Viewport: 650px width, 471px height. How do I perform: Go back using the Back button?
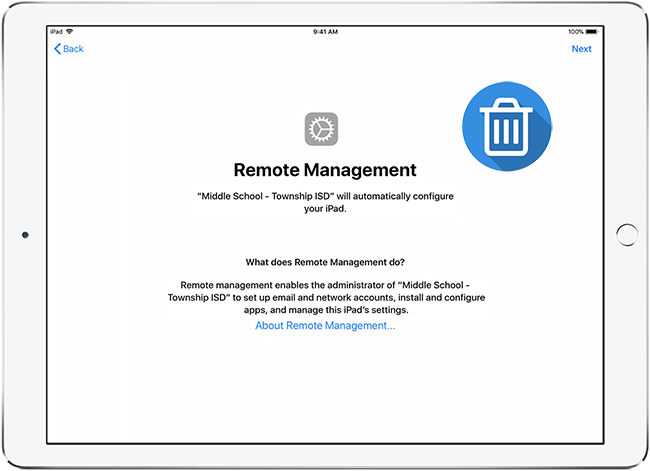(69, 49)
